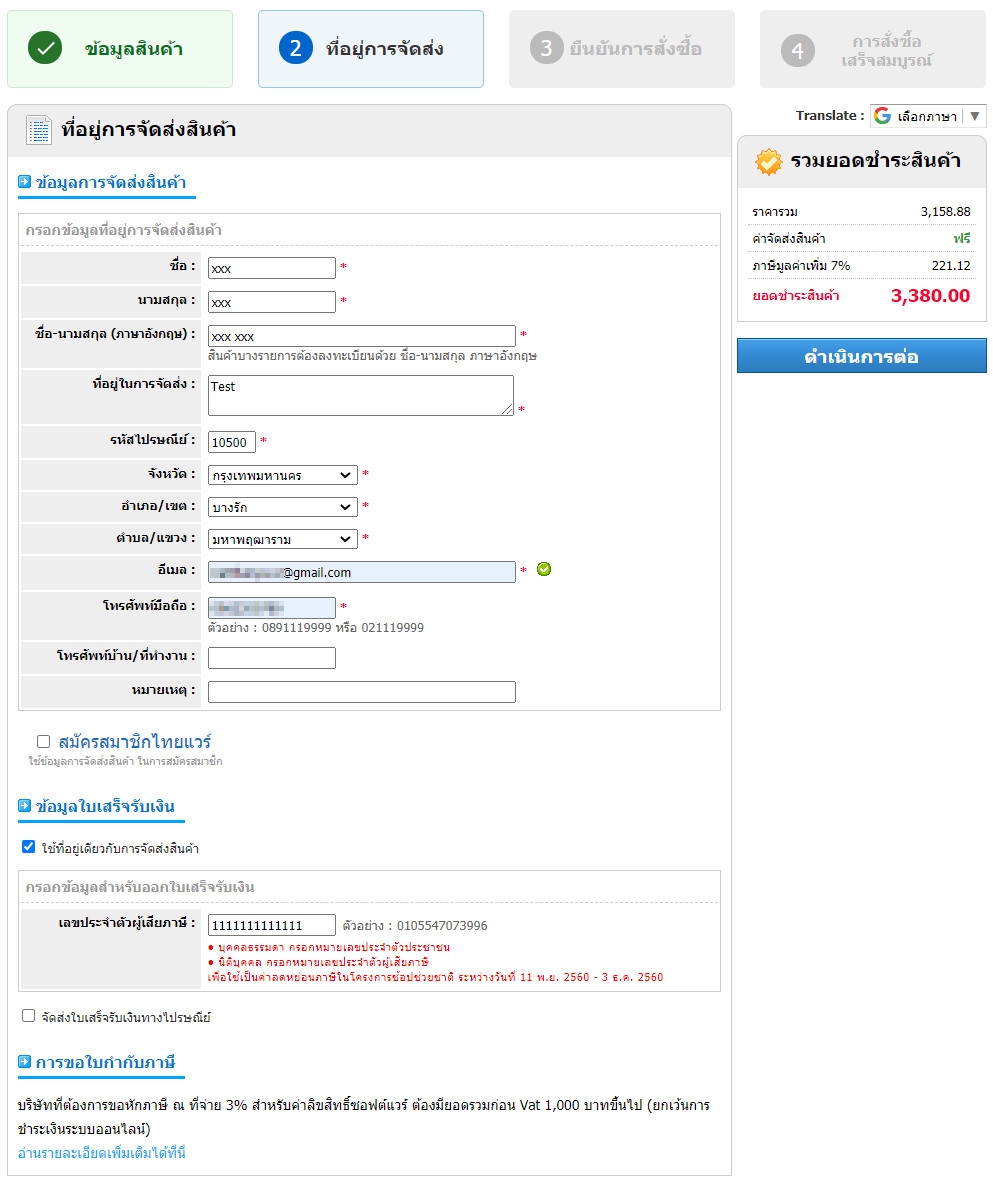Image resolution: width=993 pixels, height=1179 pixels.
Task: Click the green checkmark step 1 icon
Action: (x=45, y=48)
